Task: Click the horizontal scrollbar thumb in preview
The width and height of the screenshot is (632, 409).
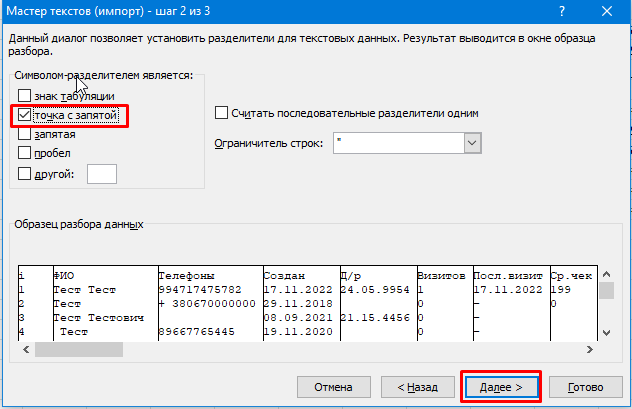Action: [79, 349]
